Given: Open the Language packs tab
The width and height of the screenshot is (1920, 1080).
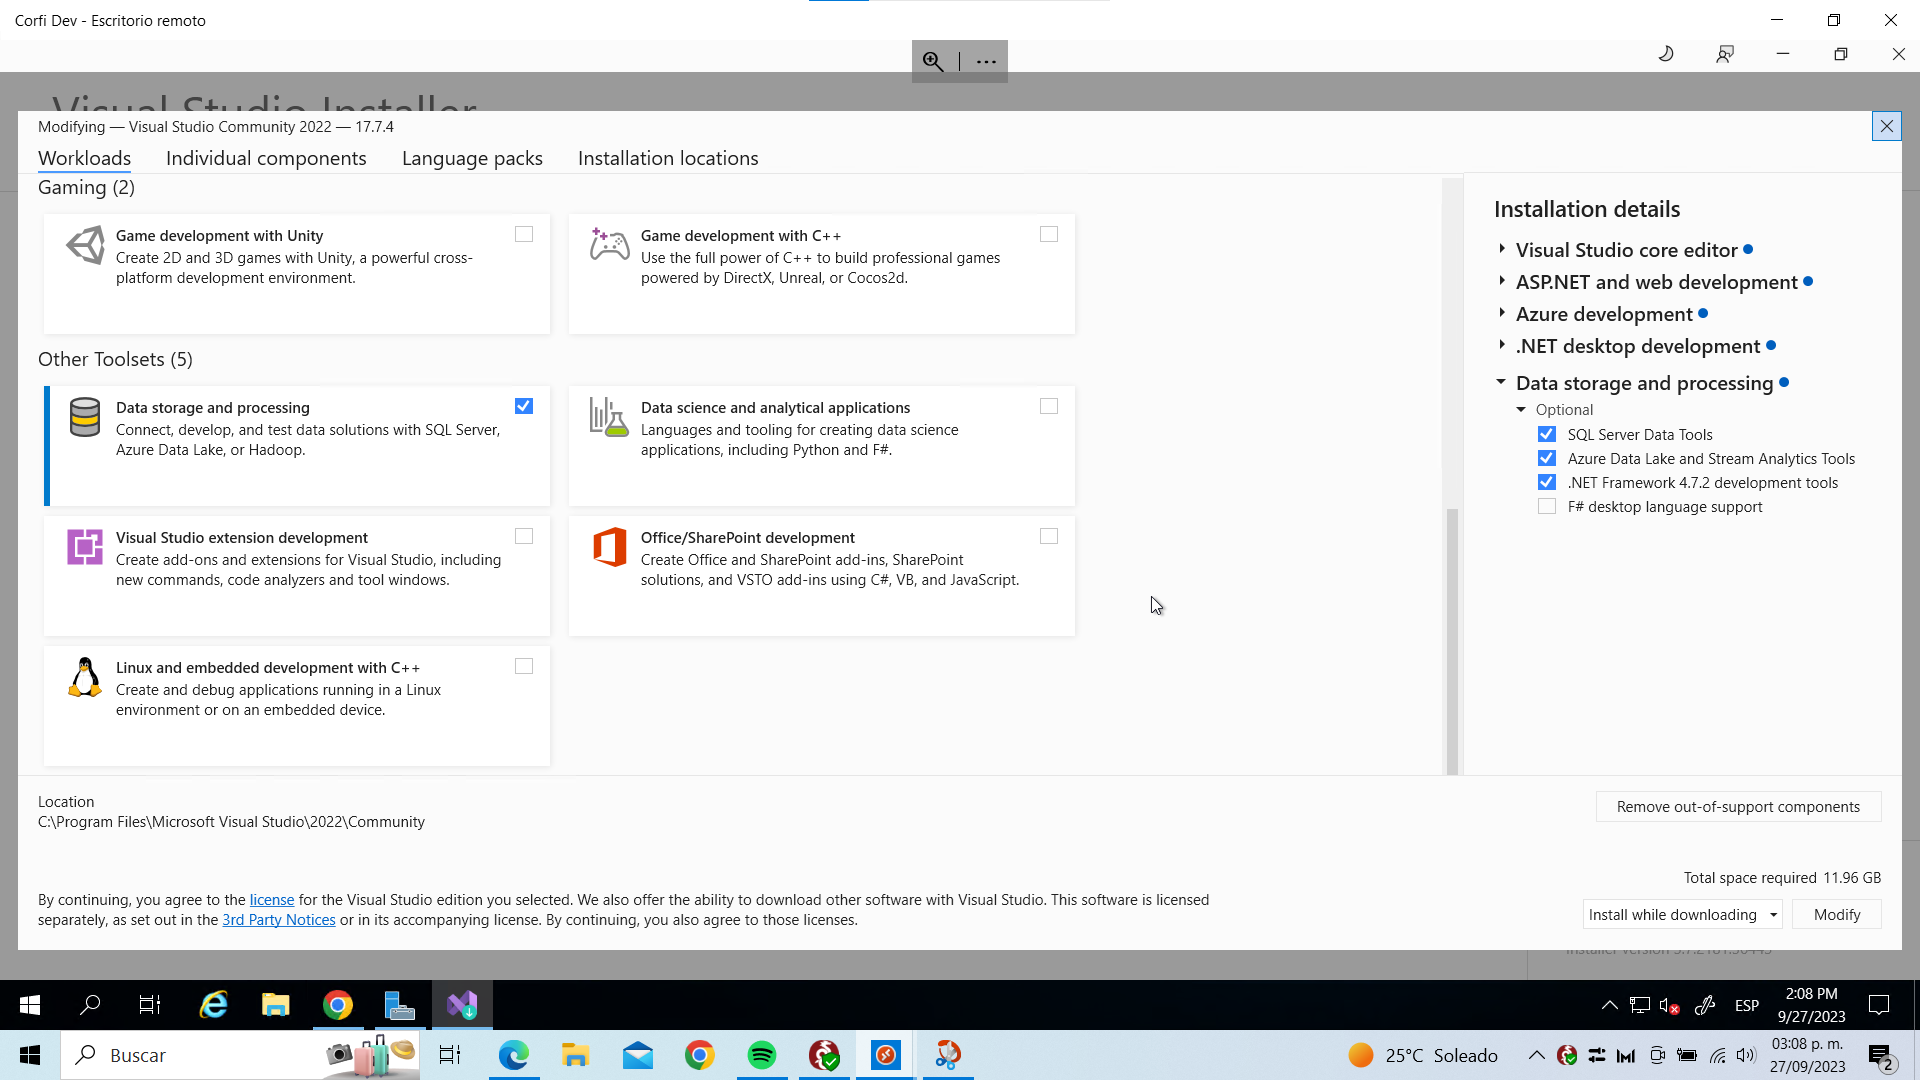Looking at the screenshot, I should pyautogui.click(x=472, y=158).
